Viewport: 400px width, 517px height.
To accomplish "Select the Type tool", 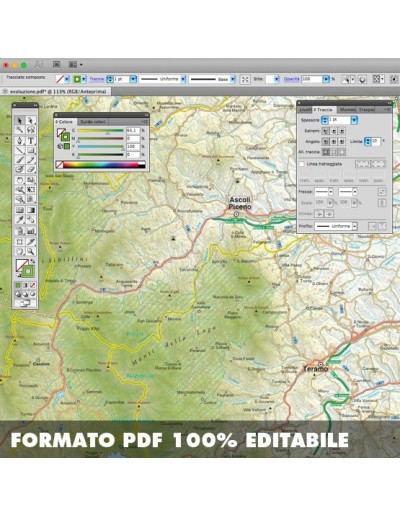I will coord(31,140).
